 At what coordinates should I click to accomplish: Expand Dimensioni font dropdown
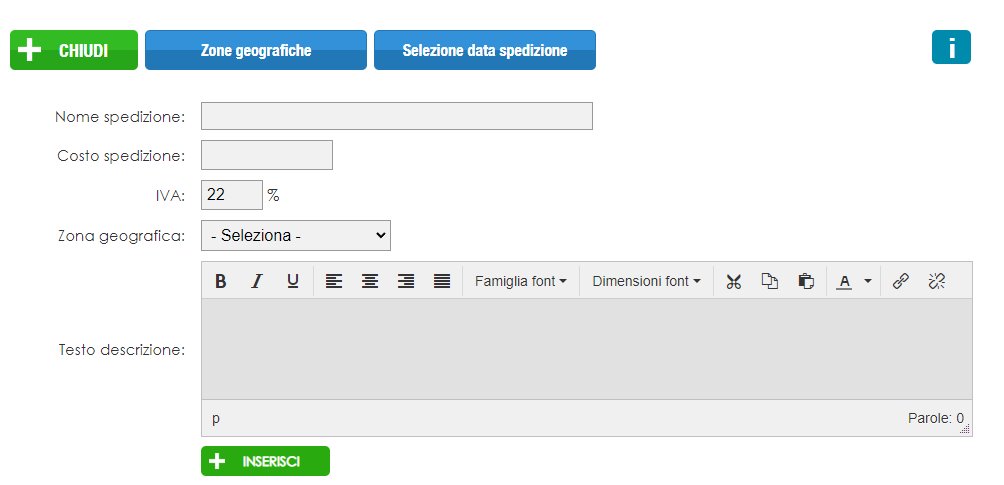pyautogui.click(x=646, y=282)
